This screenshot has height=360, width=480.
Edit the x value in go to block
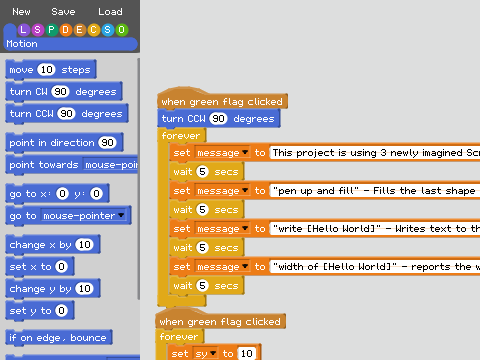point(62,194)
